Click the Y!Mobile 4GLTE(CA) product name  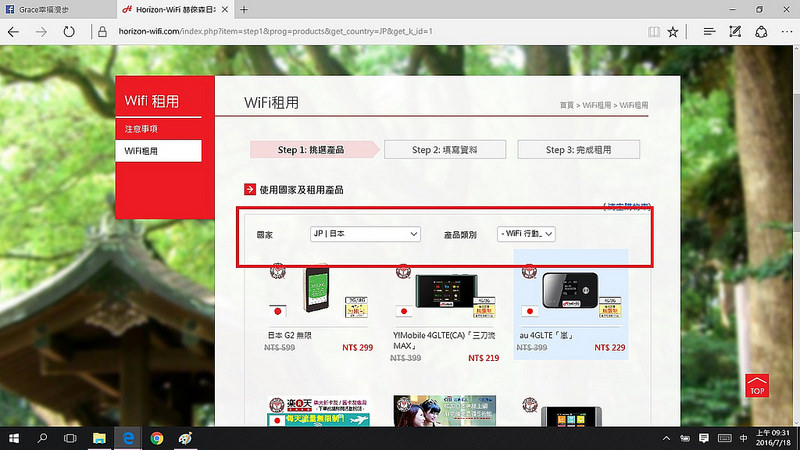pos(444,340)
